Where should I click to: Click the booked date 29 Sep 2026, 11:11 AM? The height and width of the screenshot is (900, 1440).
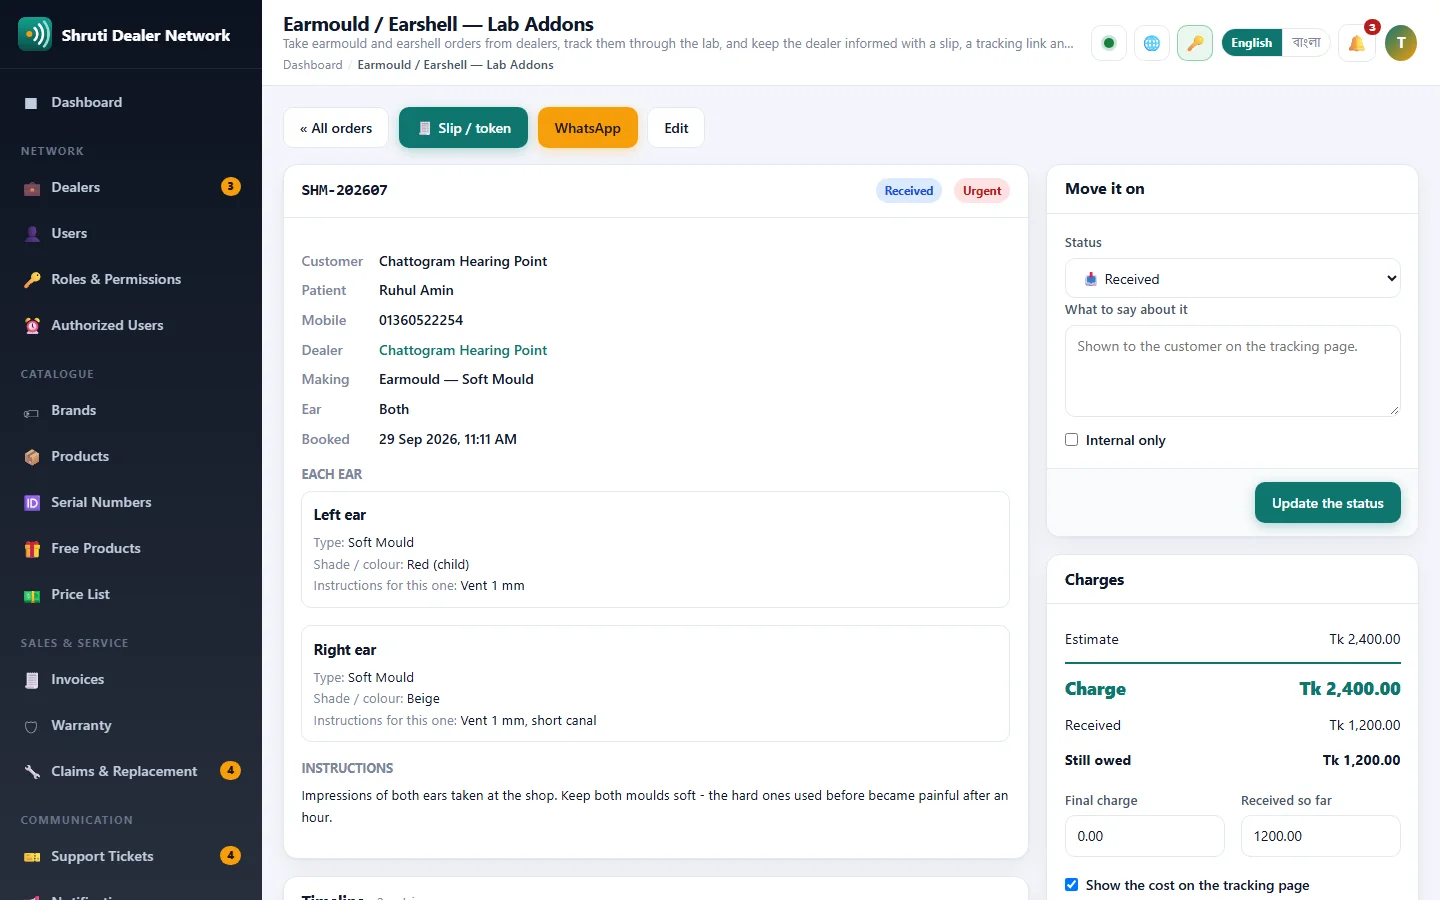(x=448, y=439)
